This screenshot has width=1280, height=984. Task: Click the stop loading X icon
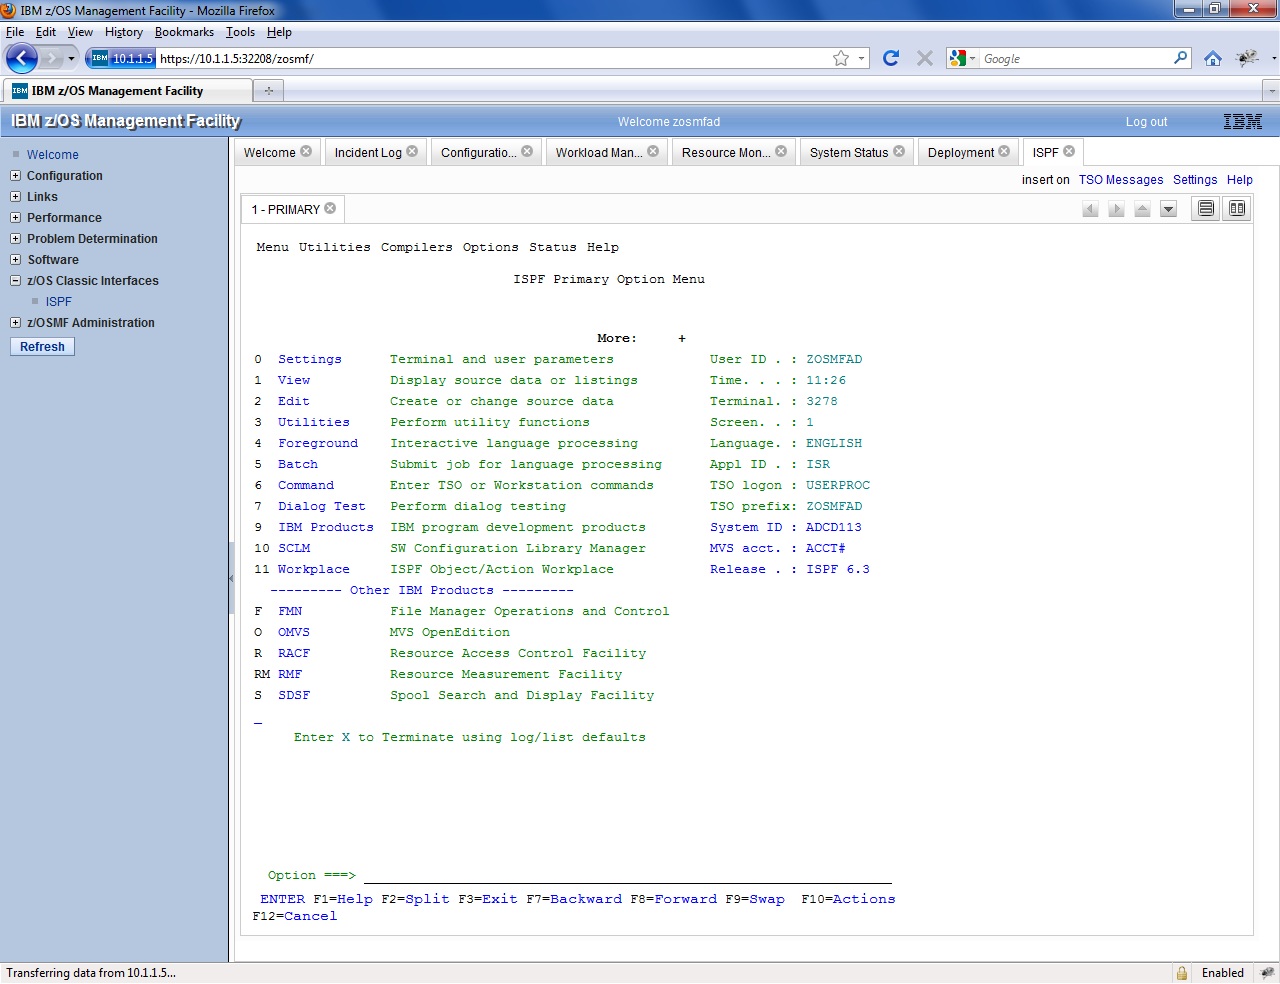tap(925, 58)
